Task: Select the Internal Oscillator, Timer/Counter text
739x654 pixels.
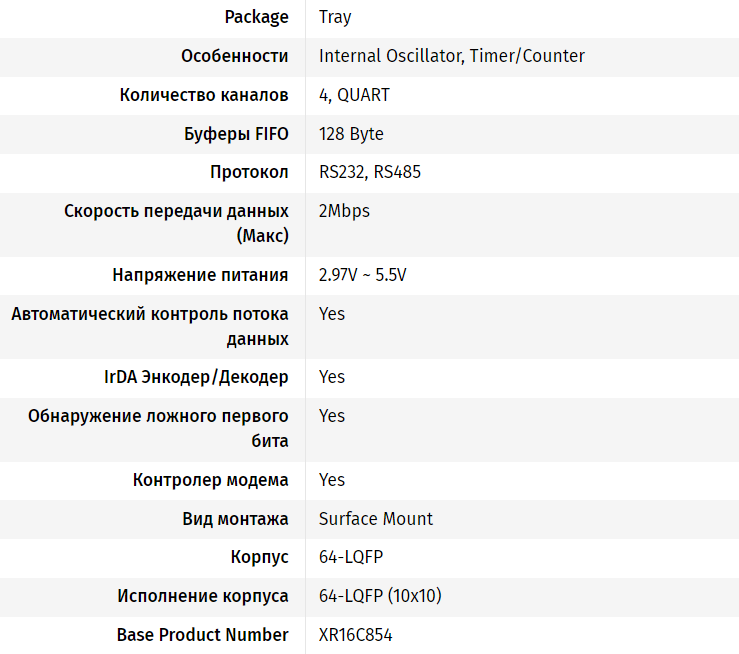Action: point(451,56)
